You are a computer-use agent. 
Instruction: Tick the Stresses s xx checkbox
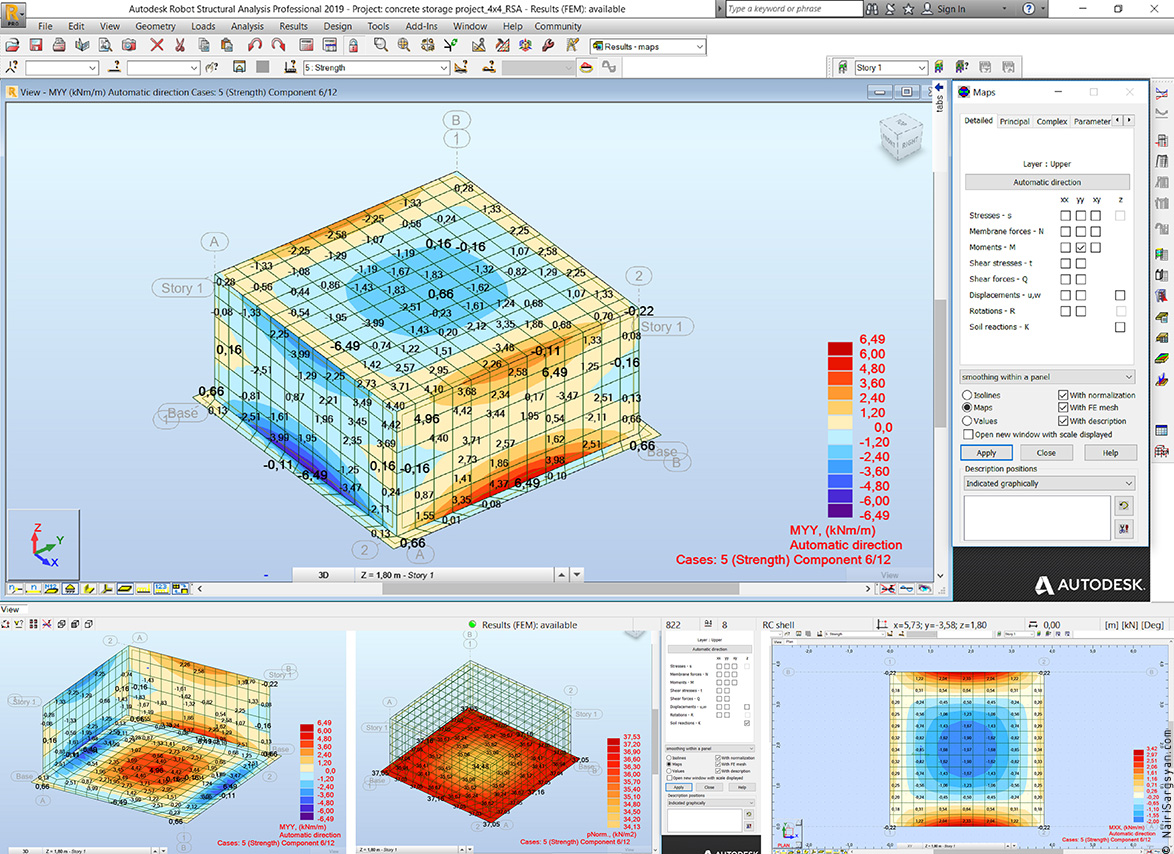click(x=1065, y=216)
